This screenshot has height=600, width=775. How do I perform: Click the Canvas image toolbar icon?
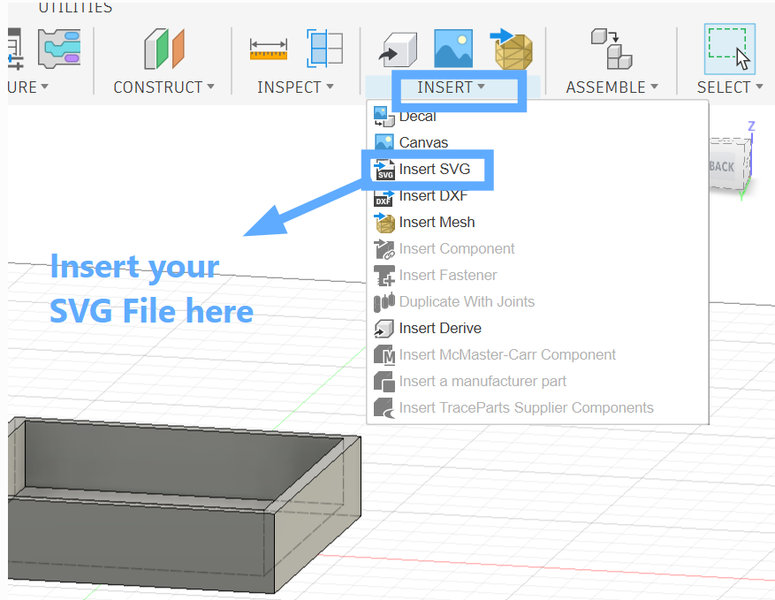click(453, 48)
